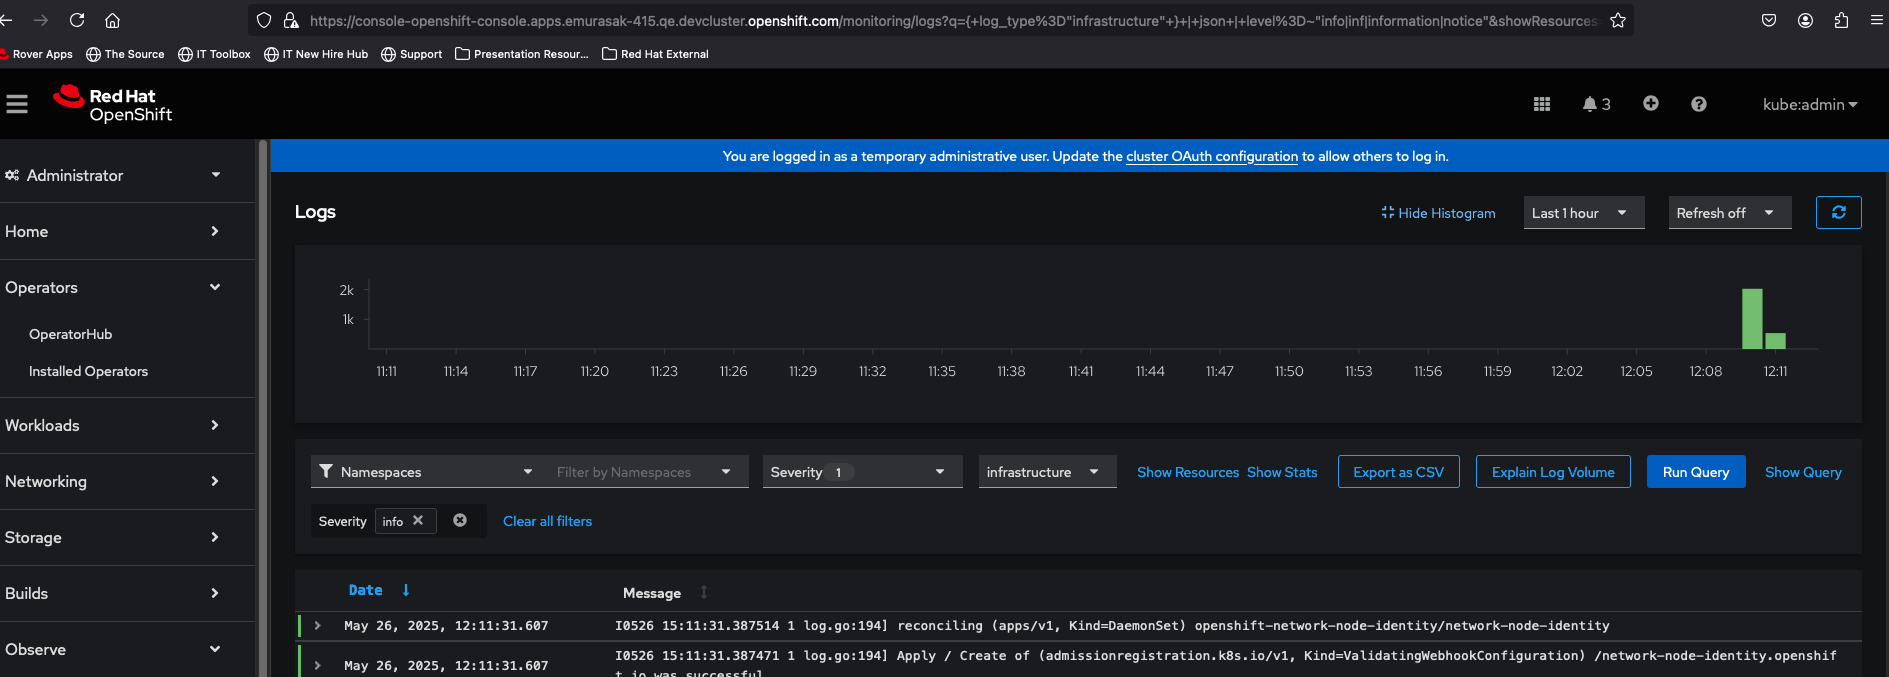Follow the cluster OAuth configuration link
The image size is (1889, 677).
coord(1211,156)
